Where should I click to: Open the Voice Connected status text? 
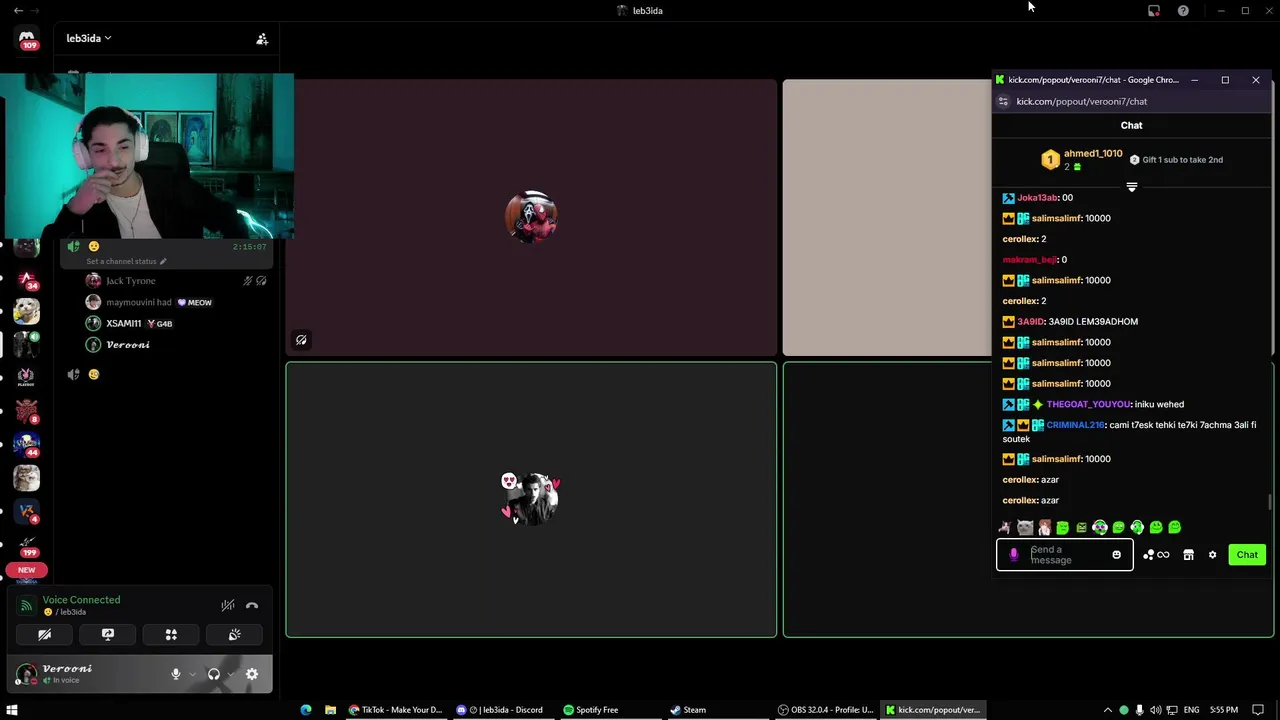coord(81,600)
